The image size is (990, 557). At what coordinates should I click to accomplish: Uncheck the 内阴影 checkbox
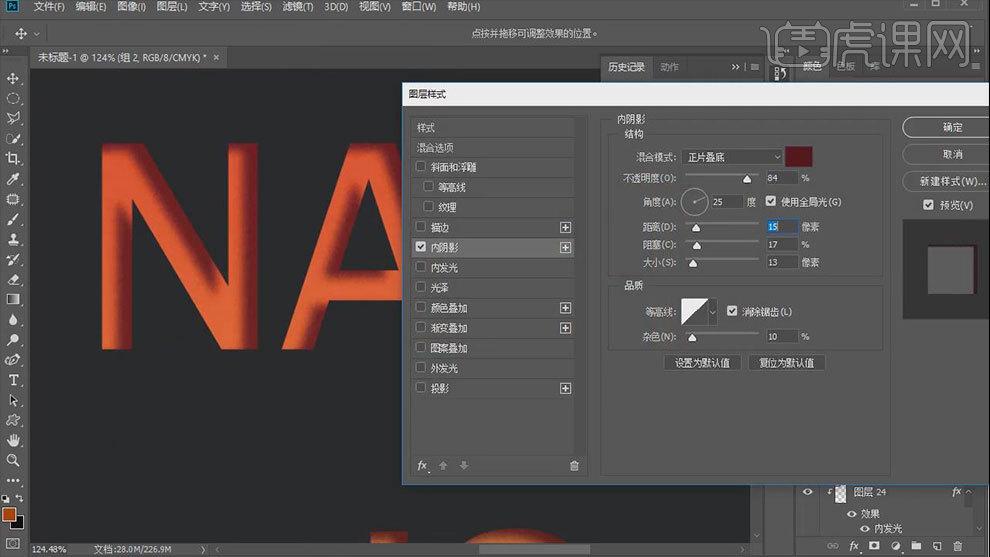[421, 247]
